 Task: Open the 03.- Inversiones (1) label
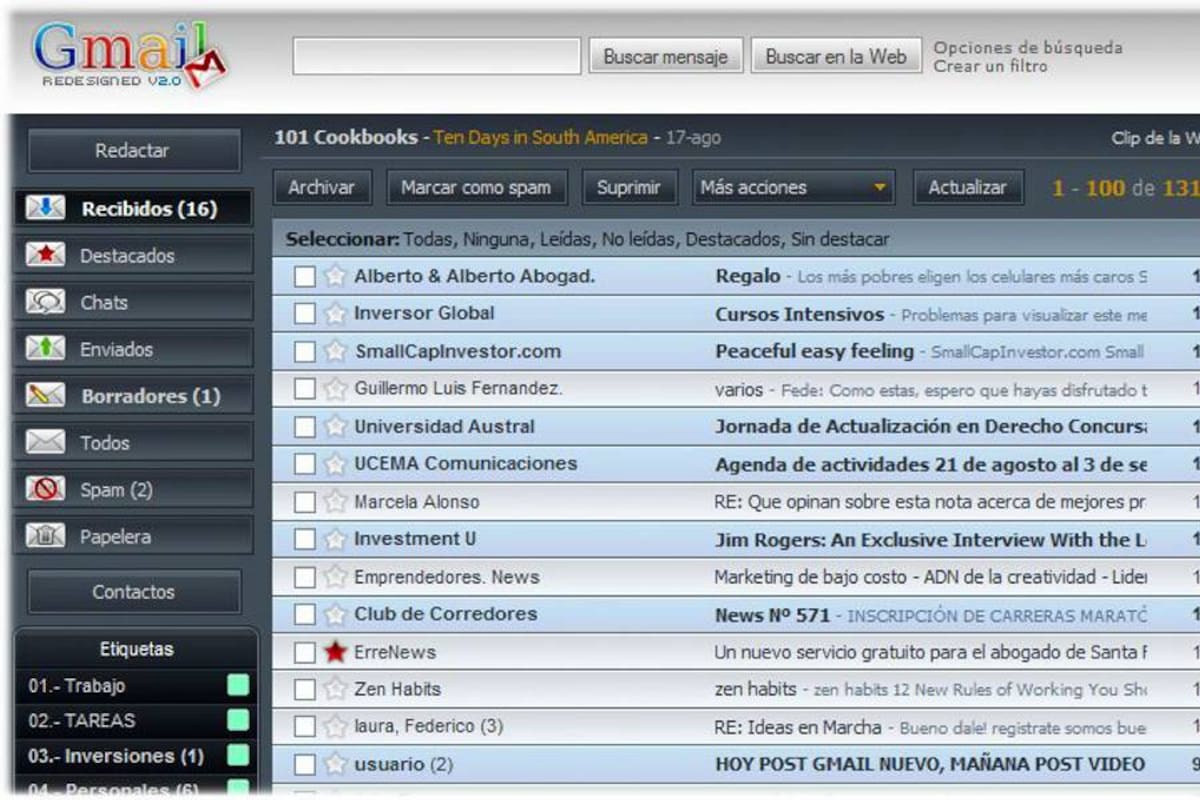[116, 756]
